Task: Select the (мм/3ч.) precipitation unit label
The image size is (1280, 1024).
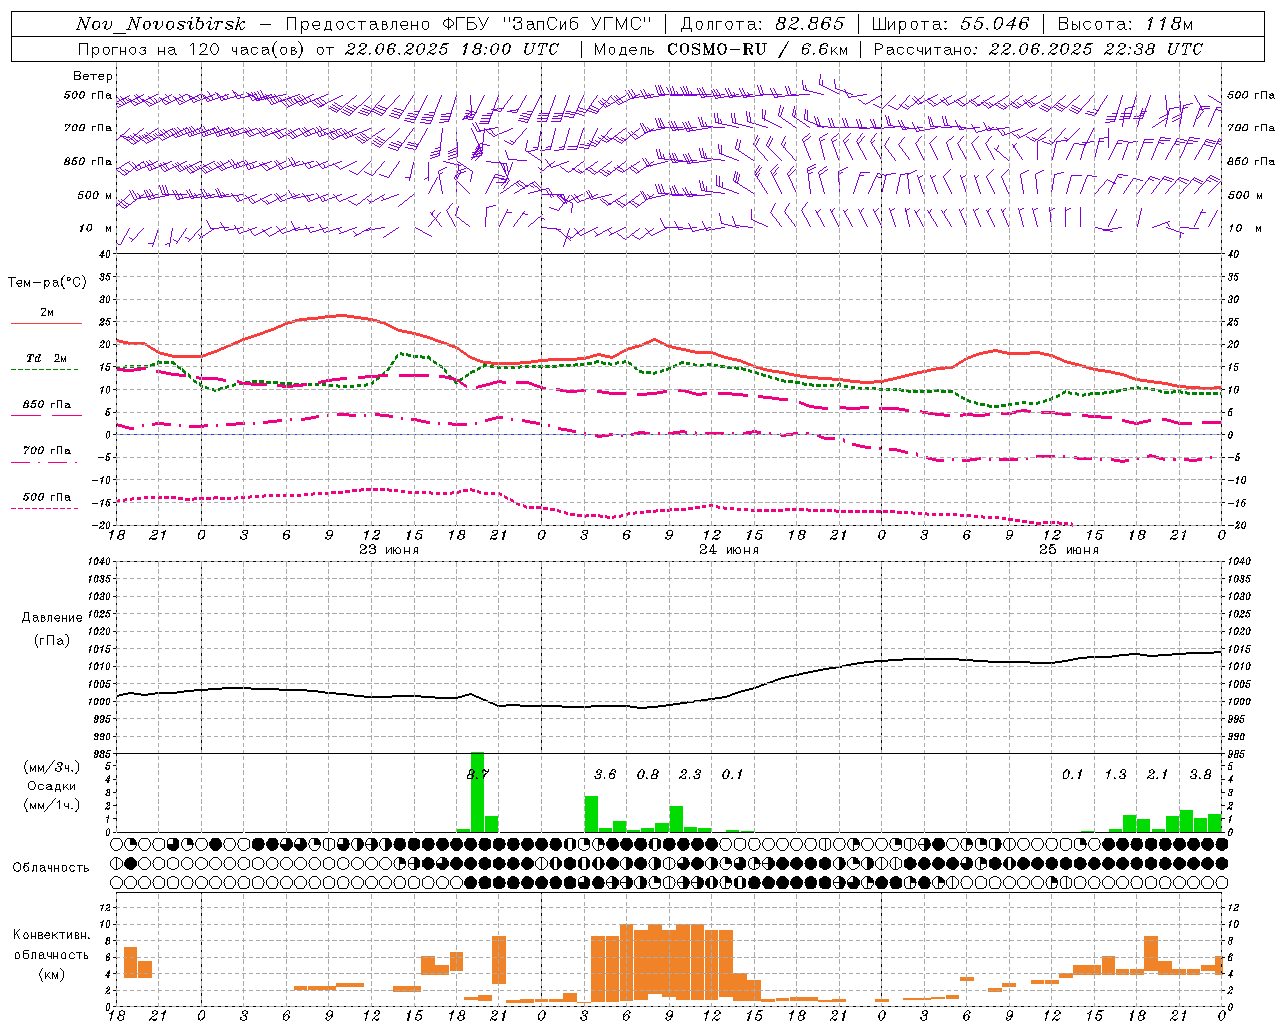Action: 52,767
